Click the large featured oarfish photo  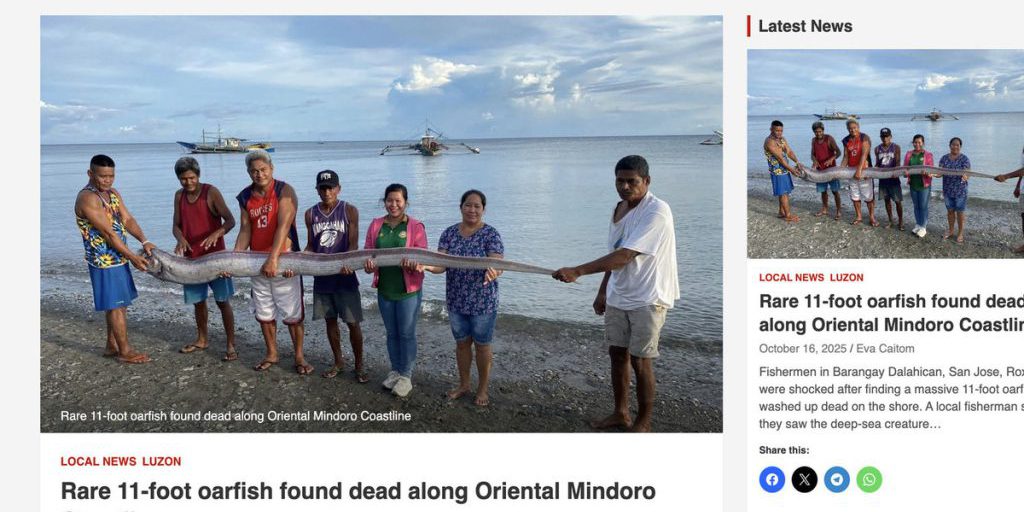[381, 224]
